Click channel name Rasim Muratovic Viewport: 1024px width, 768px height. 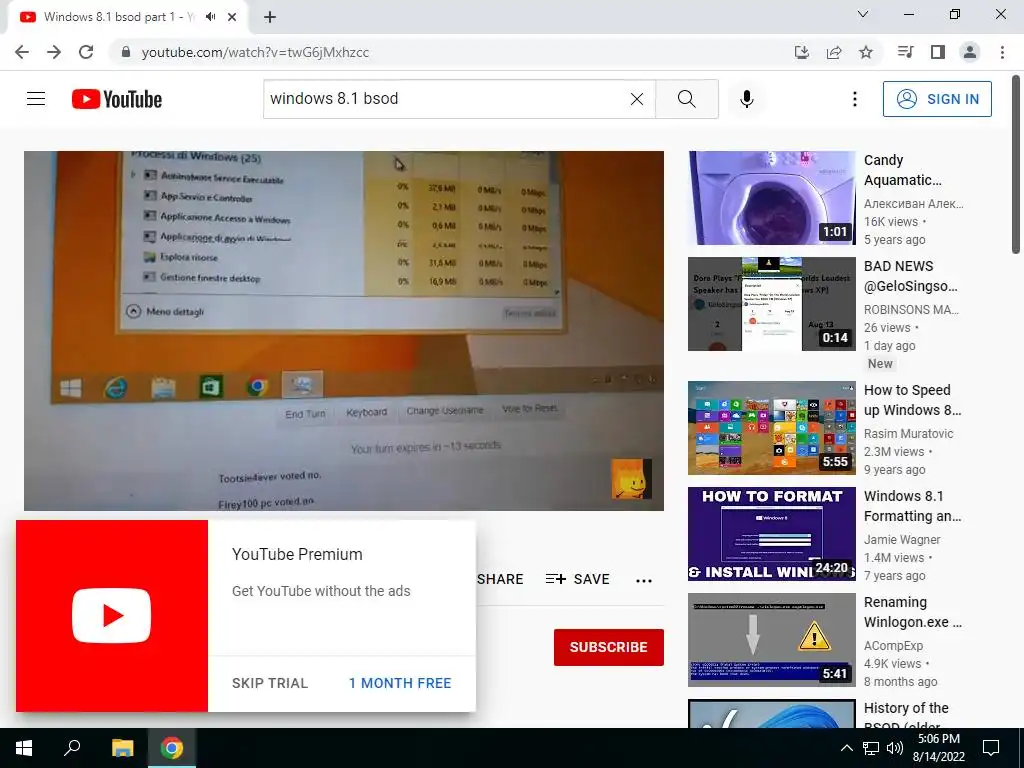point(908,434)
